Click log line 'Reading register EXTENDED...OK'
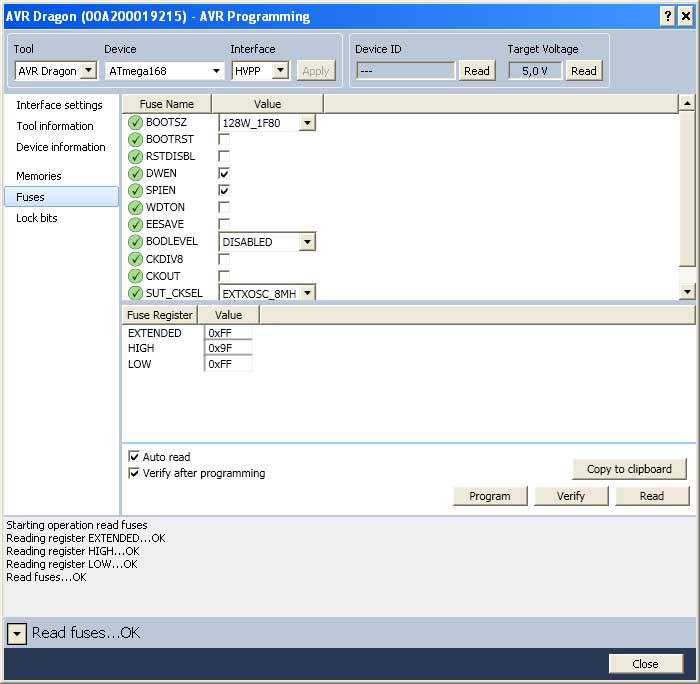Image resolution: width=700 pixels, height=684 pixels. click(x=86, y=538)
